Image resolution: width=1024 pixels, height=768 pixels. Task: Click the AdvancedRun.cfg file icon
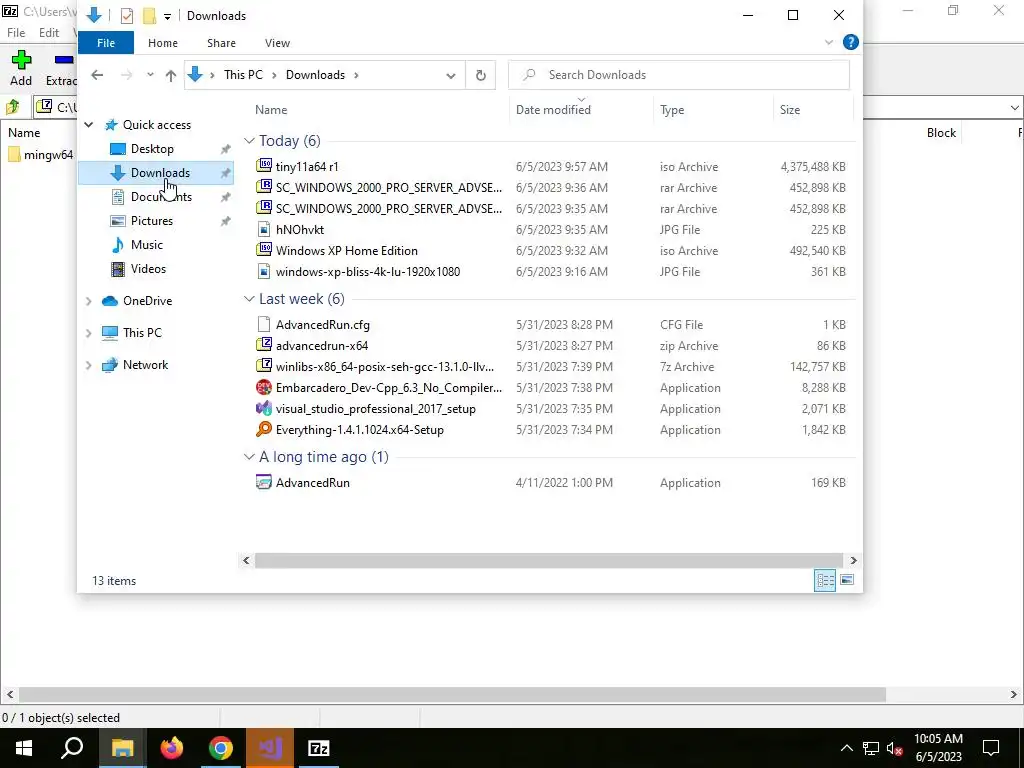(x=264, y=324)
